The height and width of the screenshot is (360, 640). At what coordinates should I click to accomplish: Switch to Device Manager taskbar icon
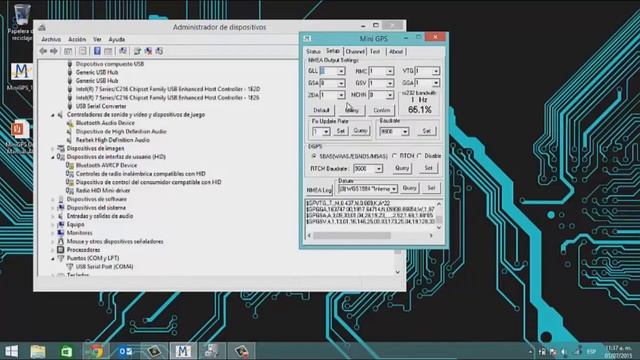(x=212, y=351)
